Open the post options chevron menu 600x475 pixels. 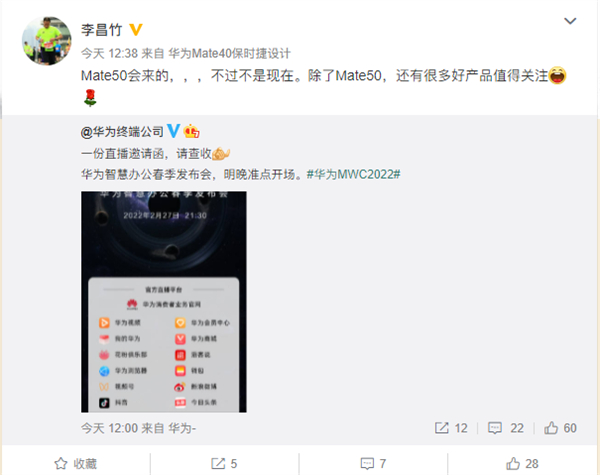[570, 21]
